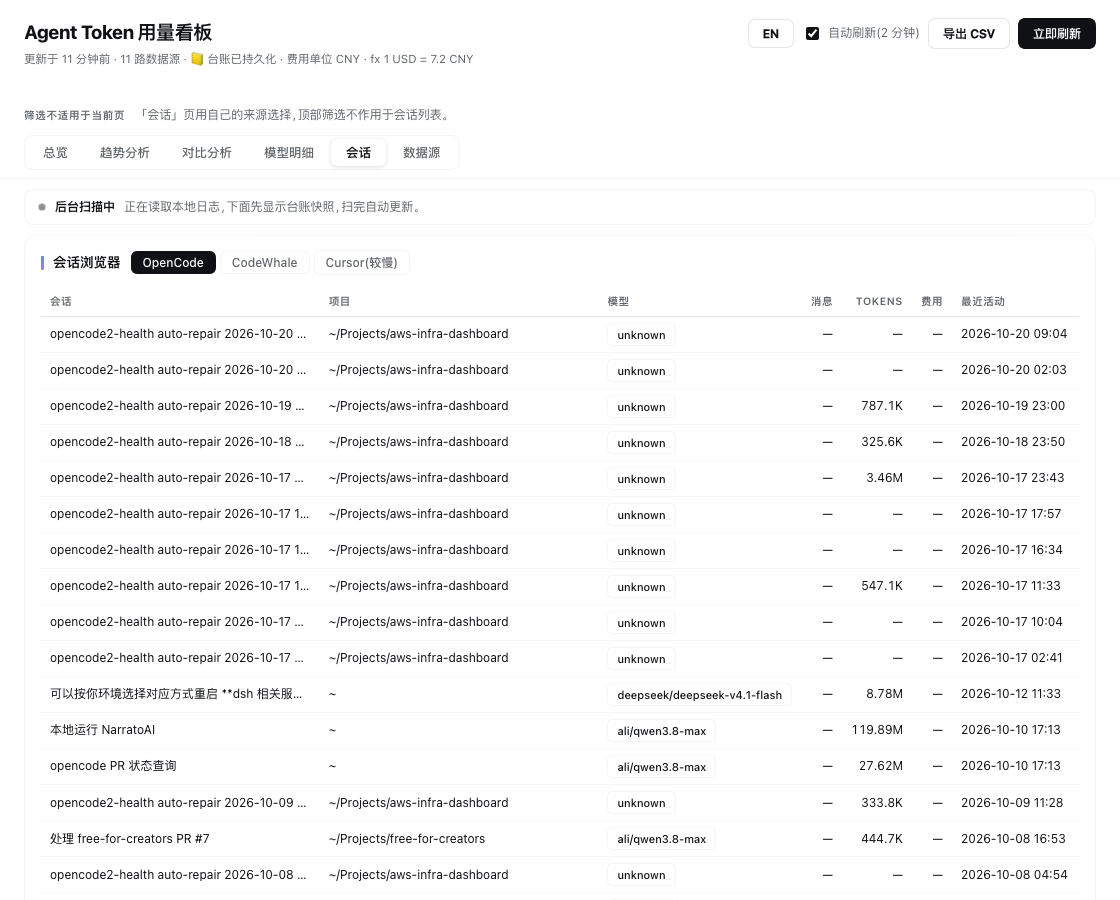Click the 547.1K tokens value
This screenshot has height=900, width=1120.
pyautogui.click(x=882, y=586)
